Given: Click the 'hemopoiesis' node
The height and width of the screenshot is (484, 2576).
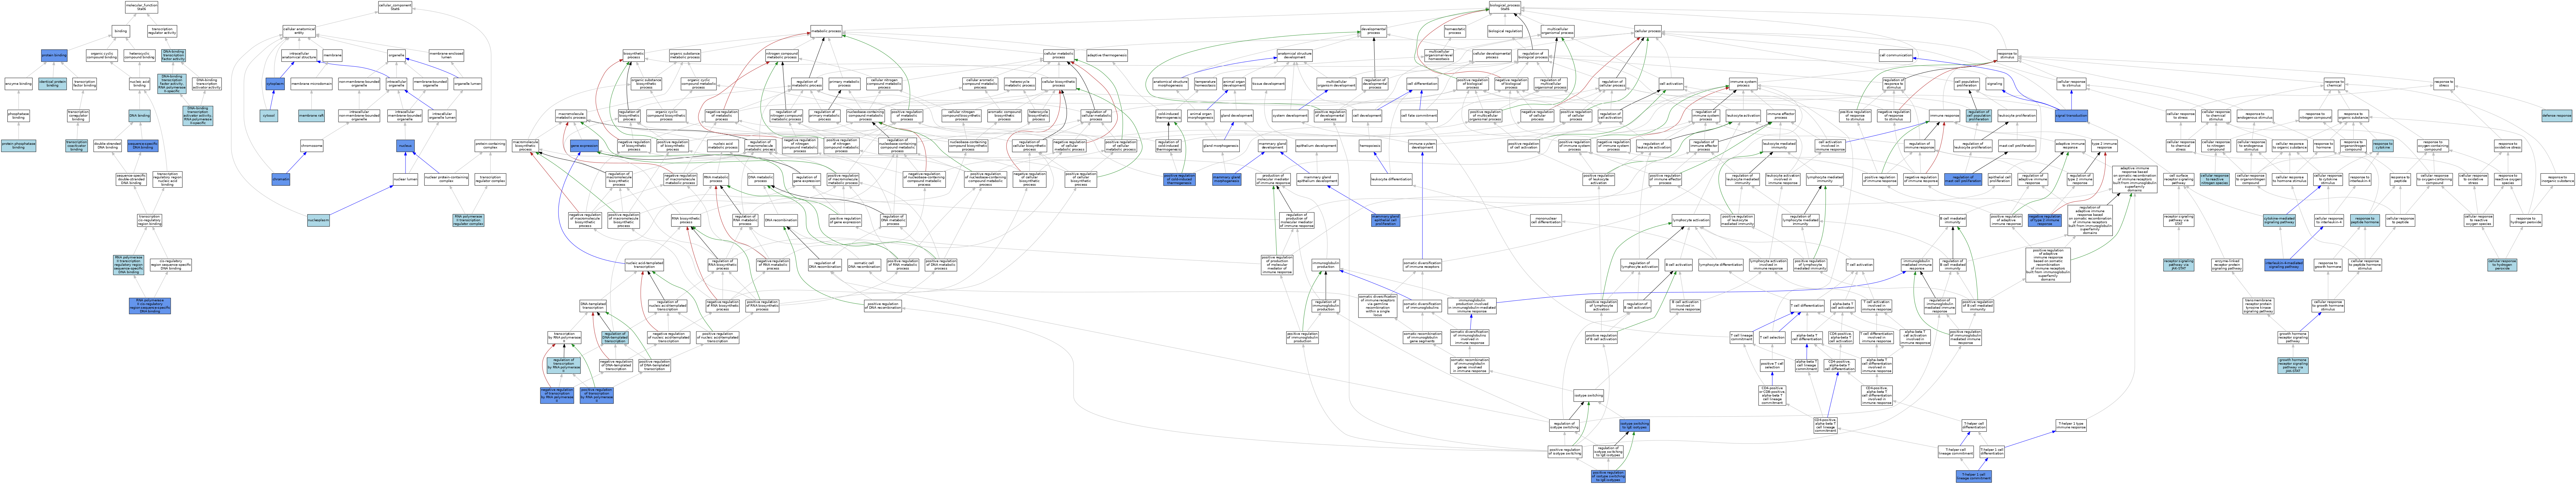Looking at the screenshot, I should [1370, 146].
